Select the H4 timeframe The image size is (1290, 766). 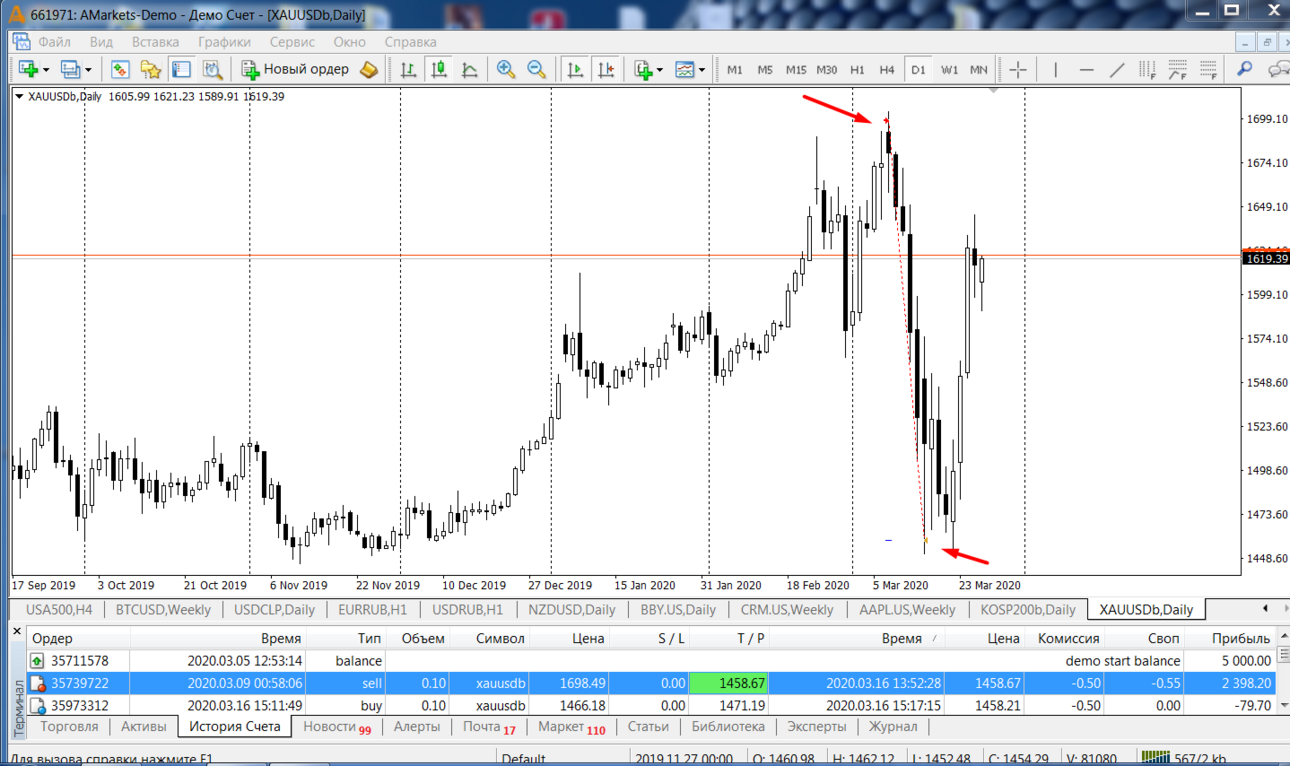pos(887,70)
